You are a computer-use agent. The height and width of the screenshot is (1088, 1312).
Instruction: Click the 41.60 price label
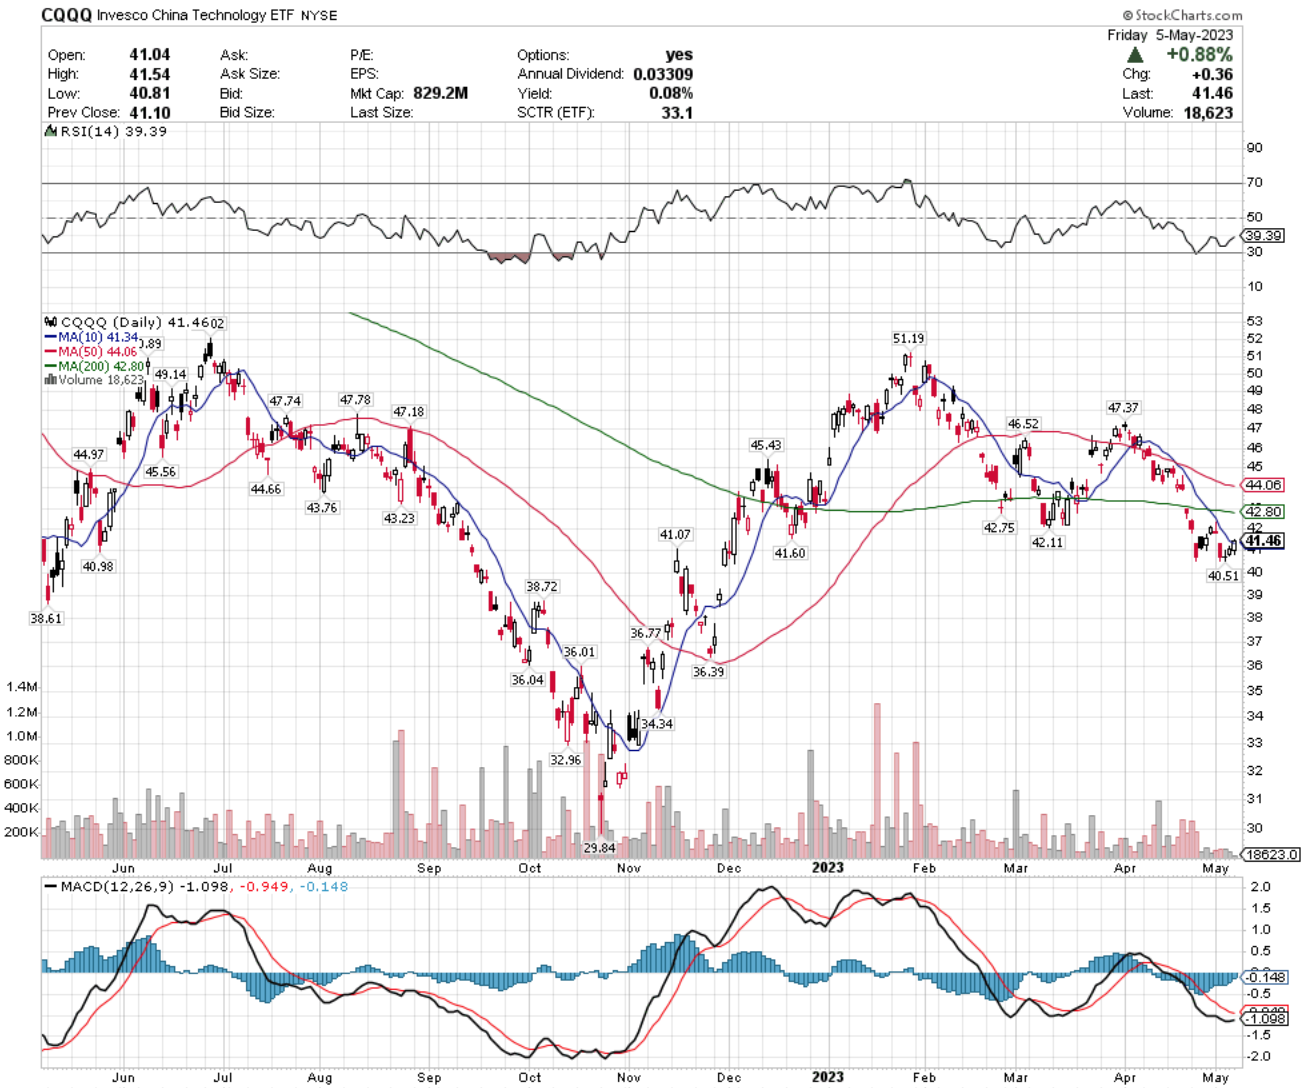click(790, 553)
